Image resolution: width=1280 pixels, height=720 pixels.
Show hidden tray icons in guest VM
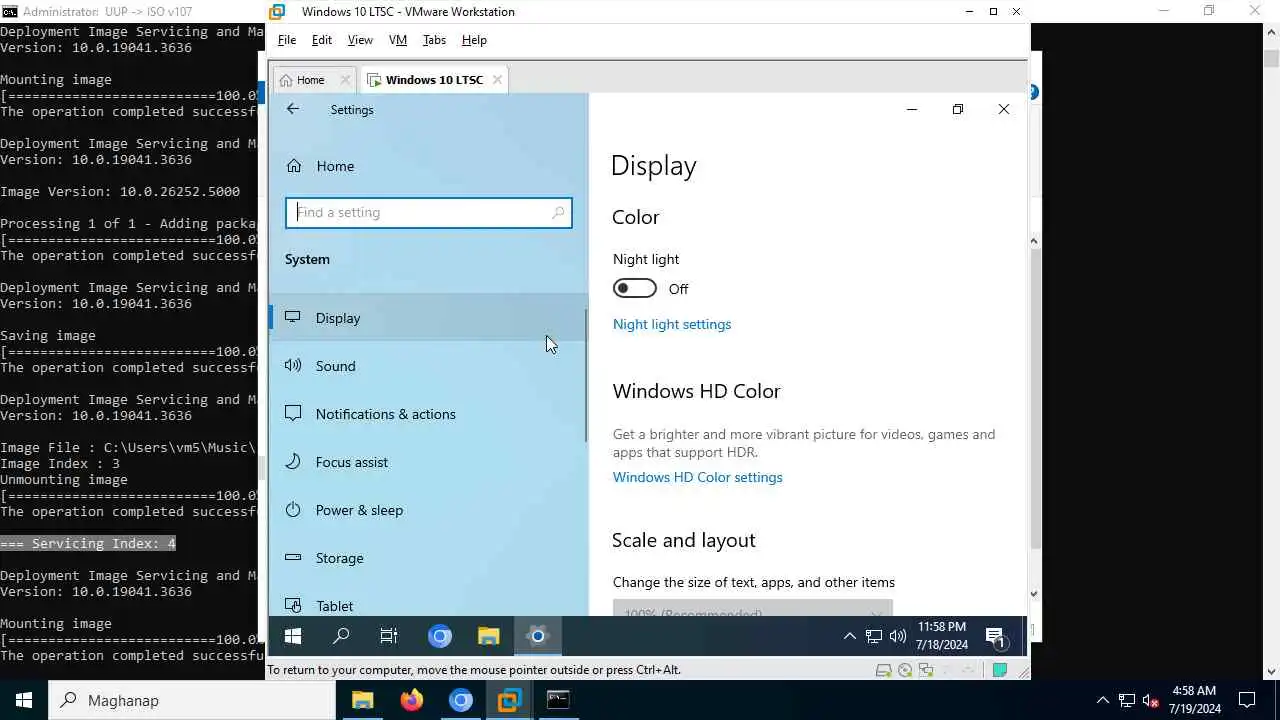(849, 636)
